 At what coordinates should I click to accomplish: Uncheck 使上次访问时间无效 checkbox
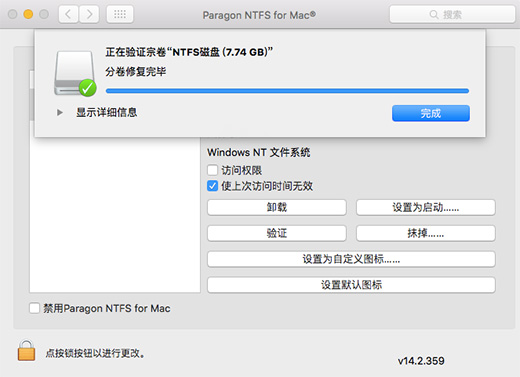[x=212, y=186]
